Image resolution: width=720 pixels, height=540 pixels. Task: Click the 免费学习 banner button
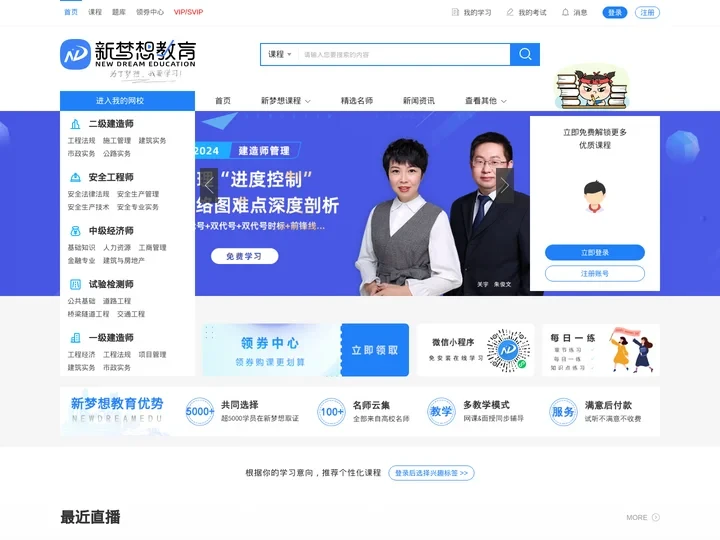(244, 256)
